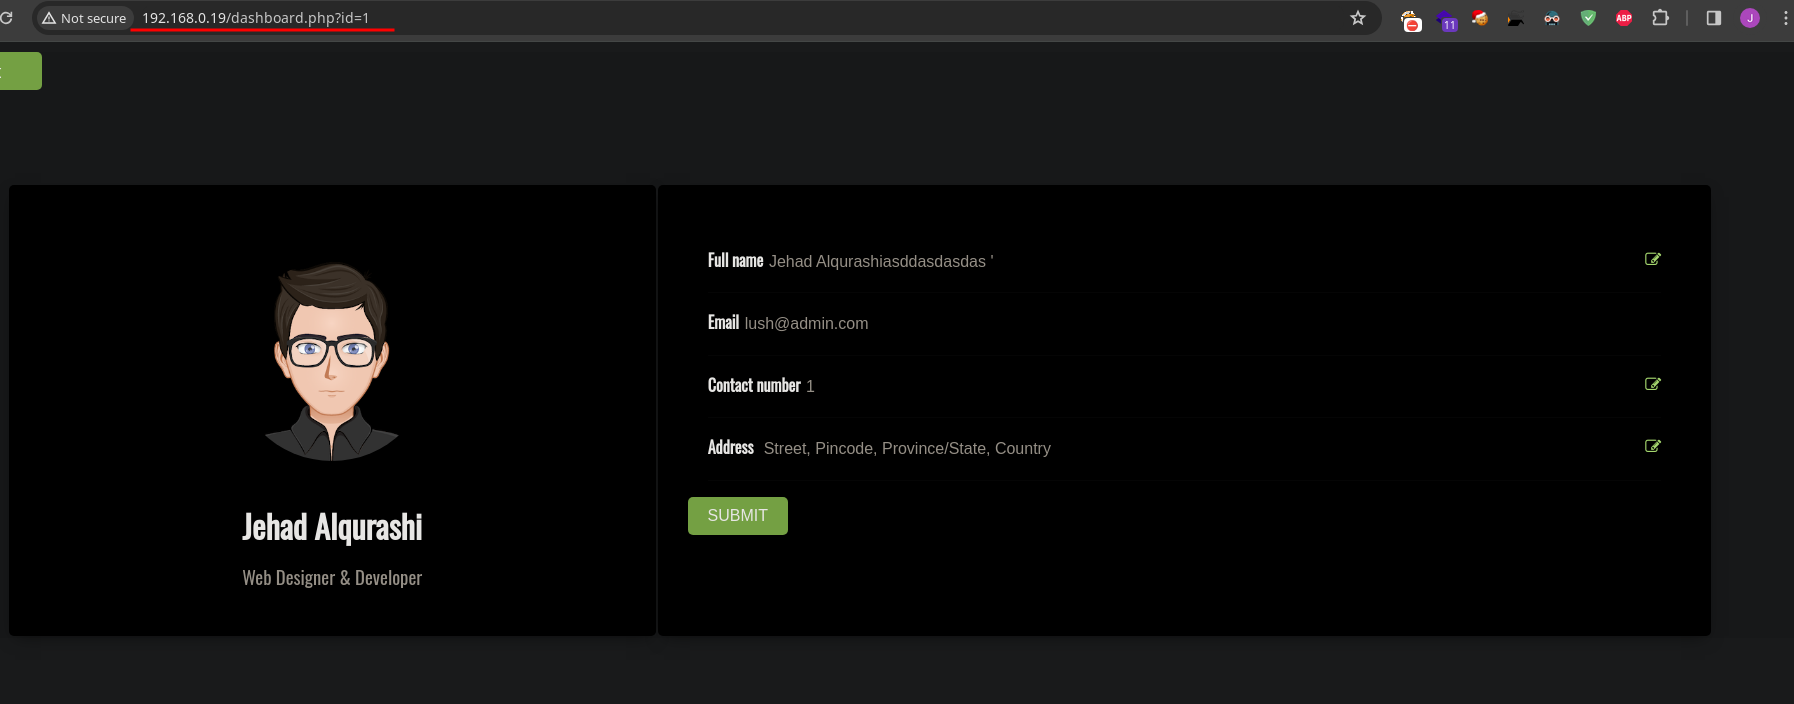Click the dashboard.php URL in address bar
Screen dimensions: 1794x704
[255, 18]
